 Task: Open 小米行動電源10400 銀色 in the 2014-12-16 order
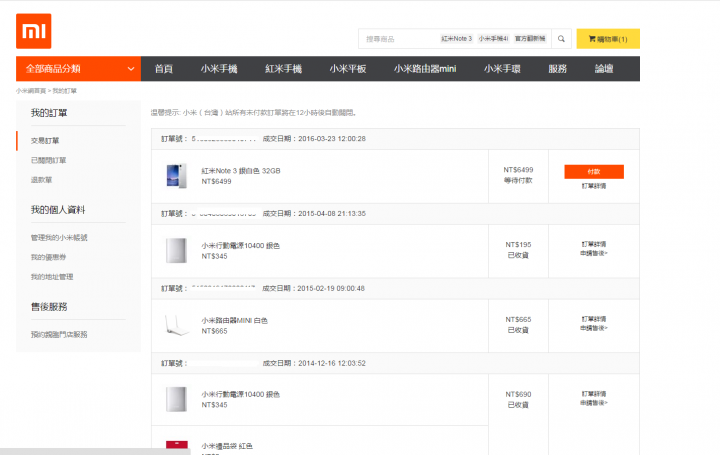(240, 394)
